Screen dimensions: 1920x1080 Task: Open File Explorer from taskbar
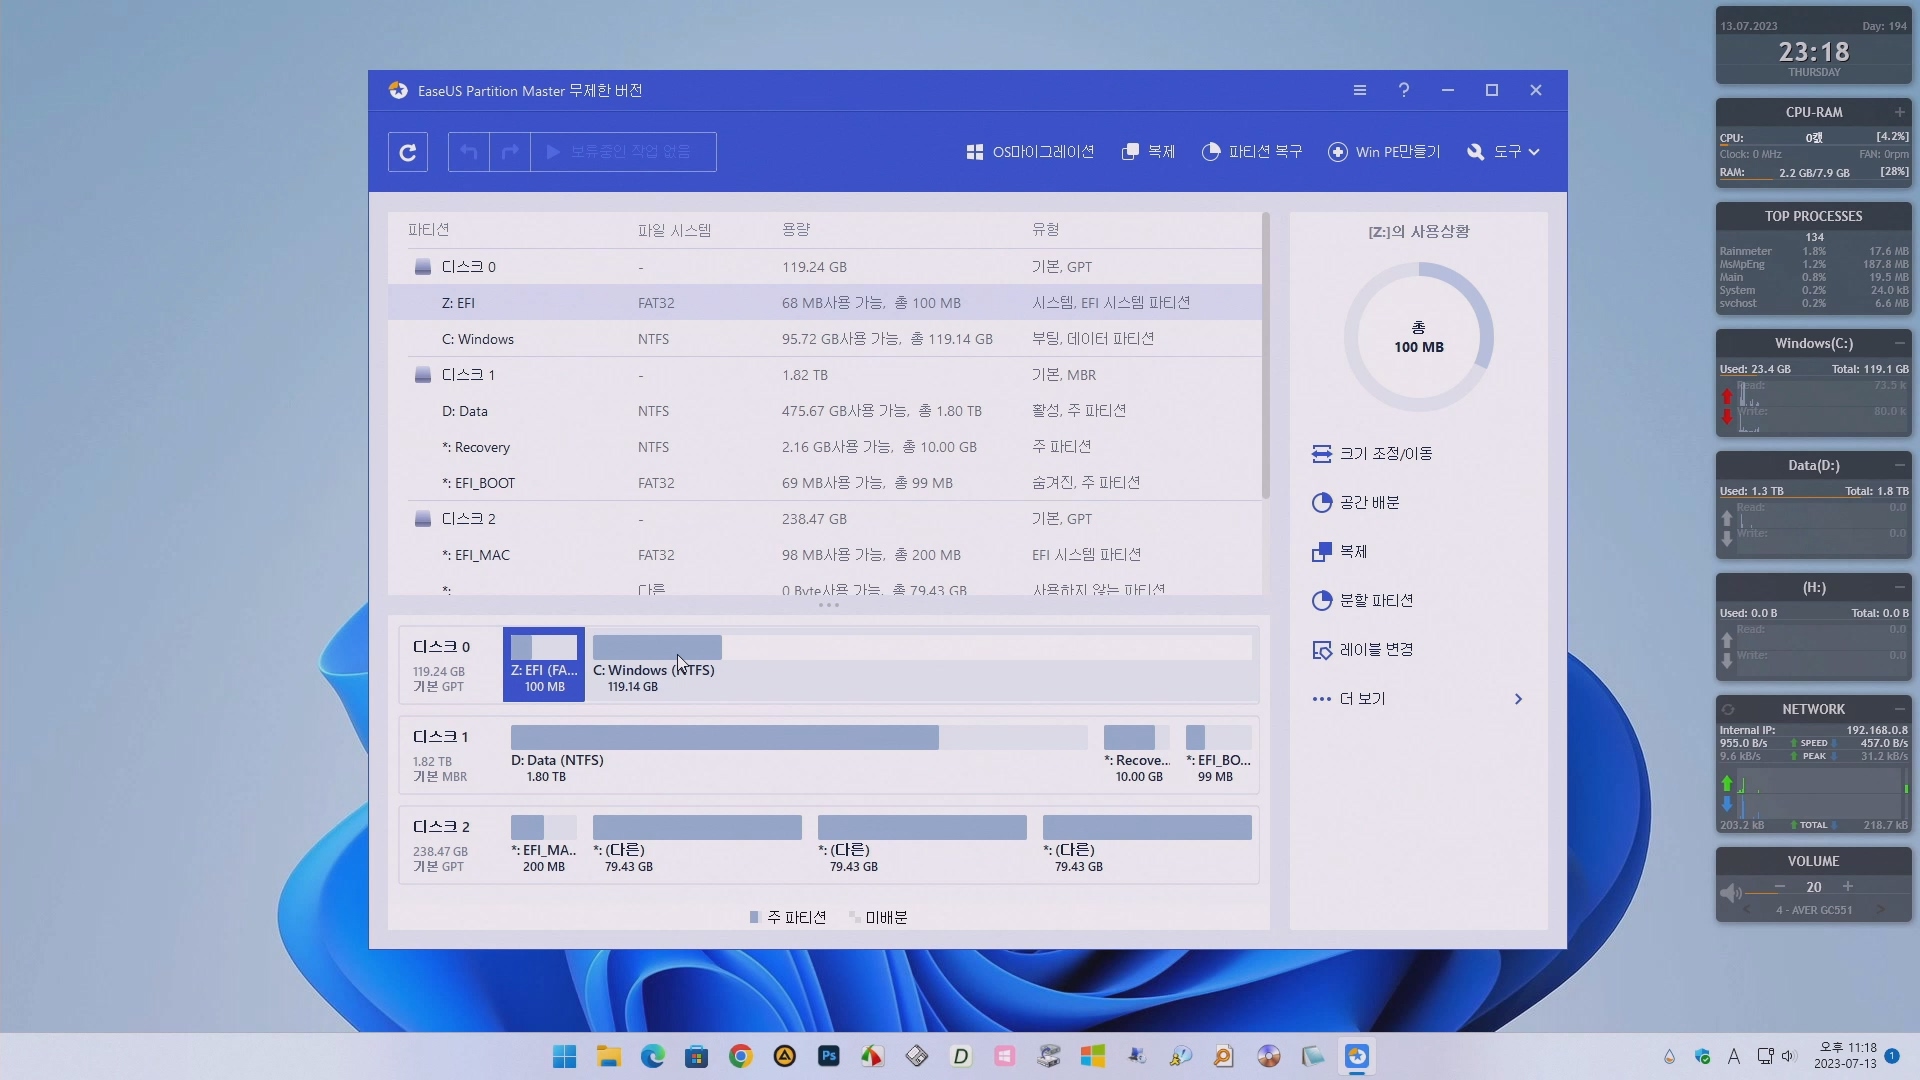coord(608,1057)
